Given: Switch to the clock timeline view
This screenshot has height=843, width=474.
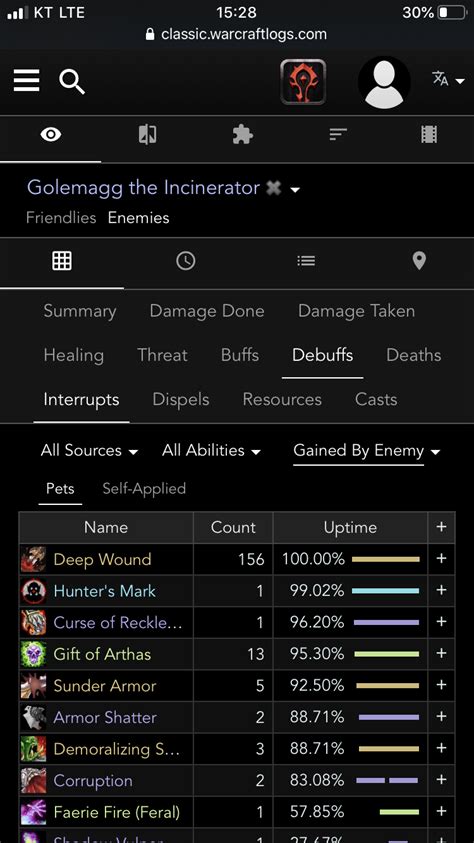Looking at the screenshot, I should 185,261.
